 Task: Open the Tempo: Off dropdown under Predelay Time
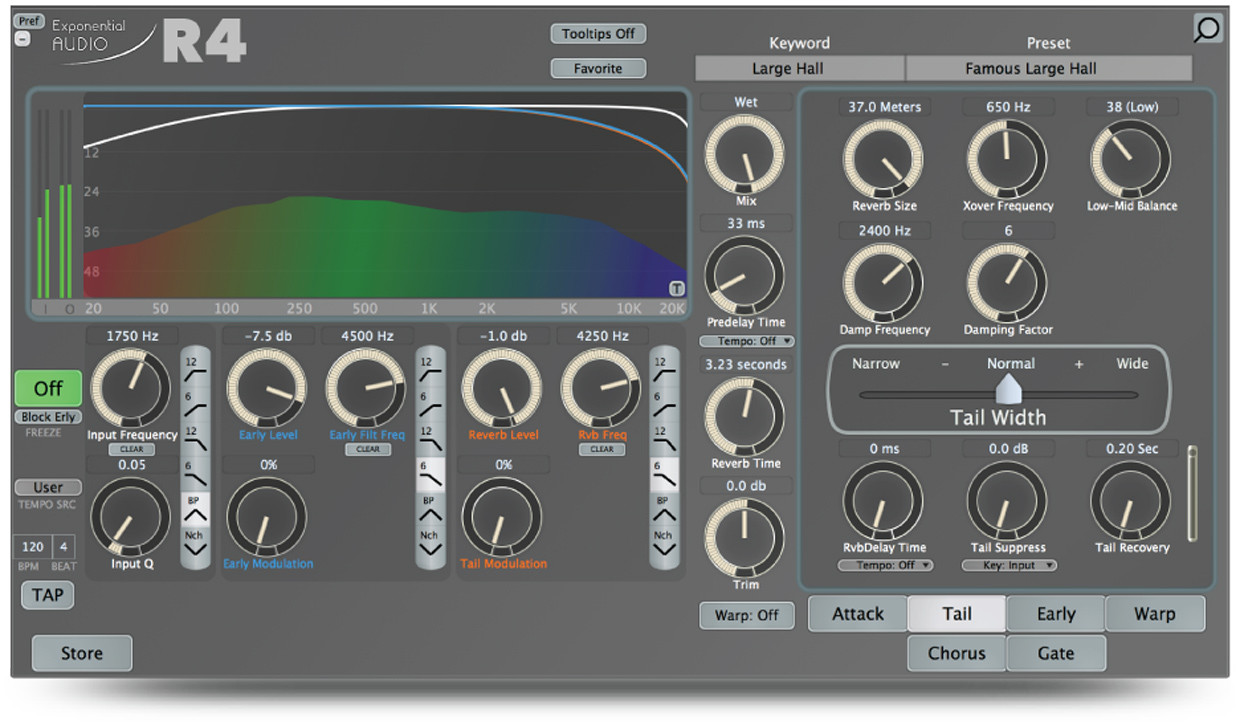coord(746,342)
